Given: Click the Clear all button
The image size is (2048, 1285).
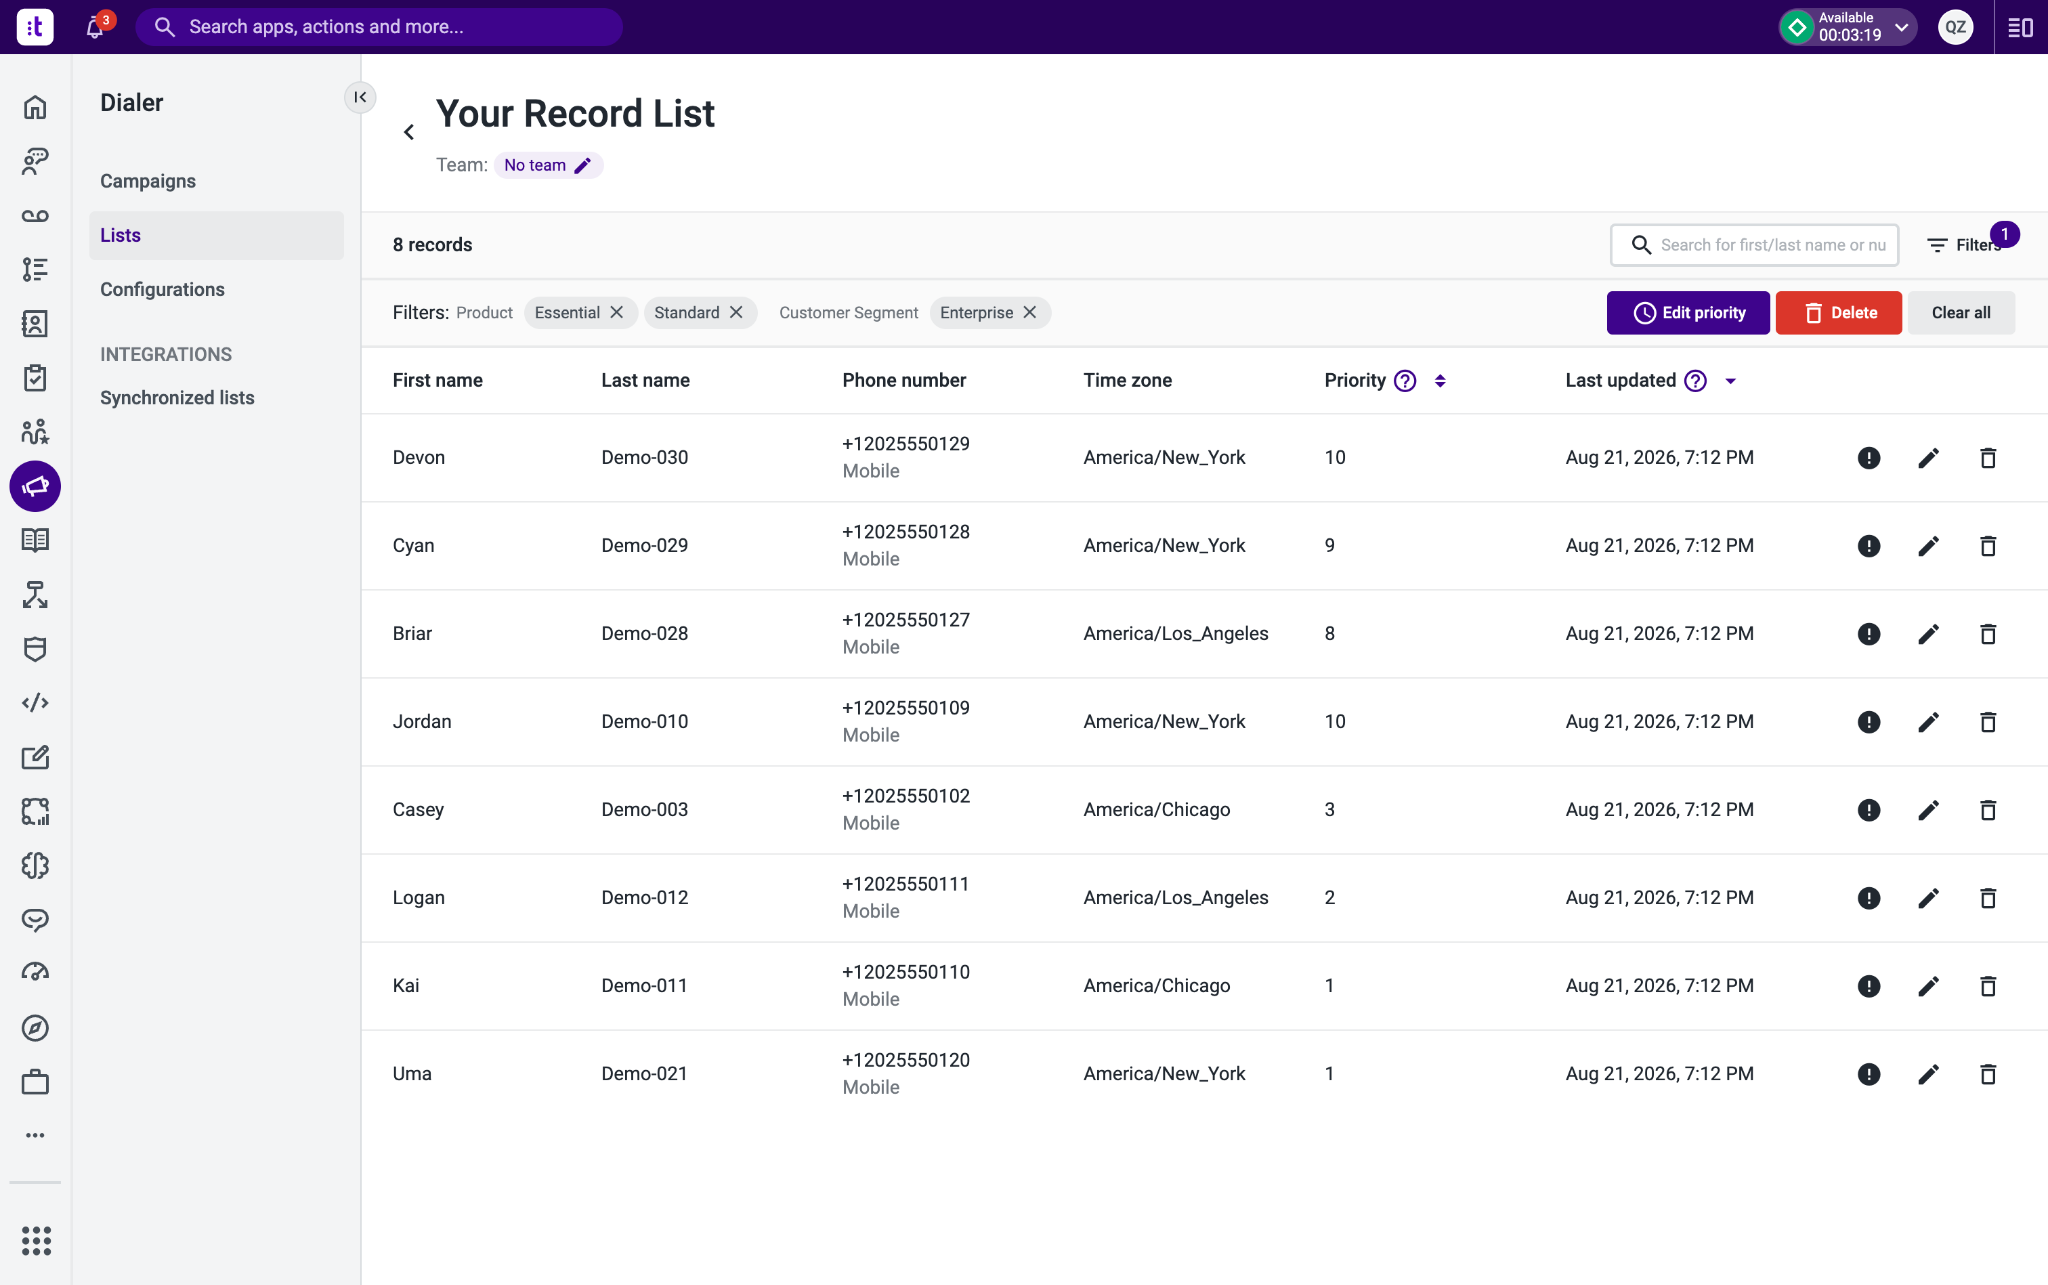Looking at the screenshot, I should [x=1960, y=313].
